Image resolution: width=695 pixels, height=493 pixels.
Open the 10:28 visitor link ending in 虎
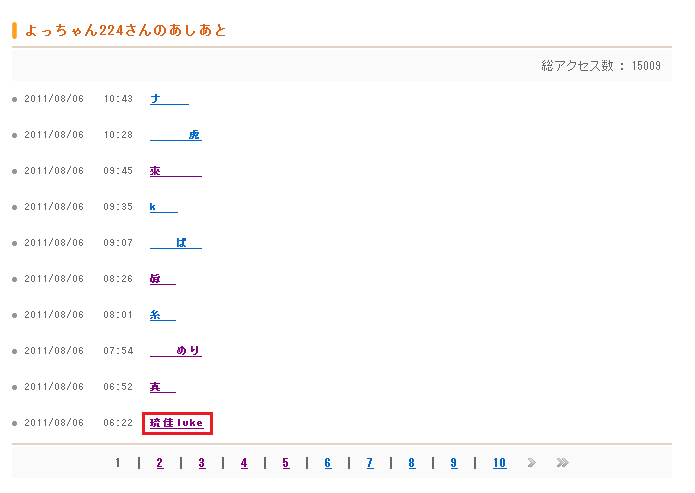pyautogui.click(x=176, y=135)
